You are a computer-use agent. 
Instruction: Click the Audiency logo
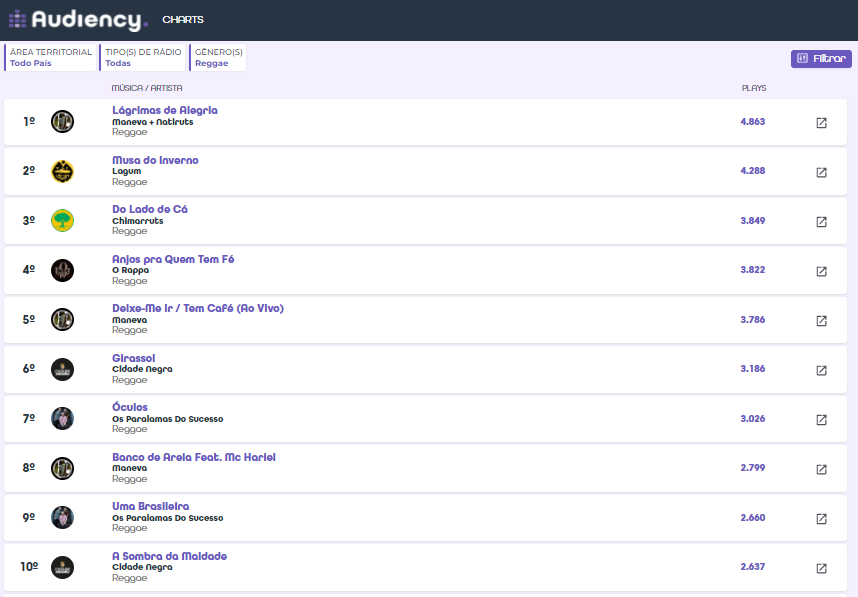[x=78, y=20]
